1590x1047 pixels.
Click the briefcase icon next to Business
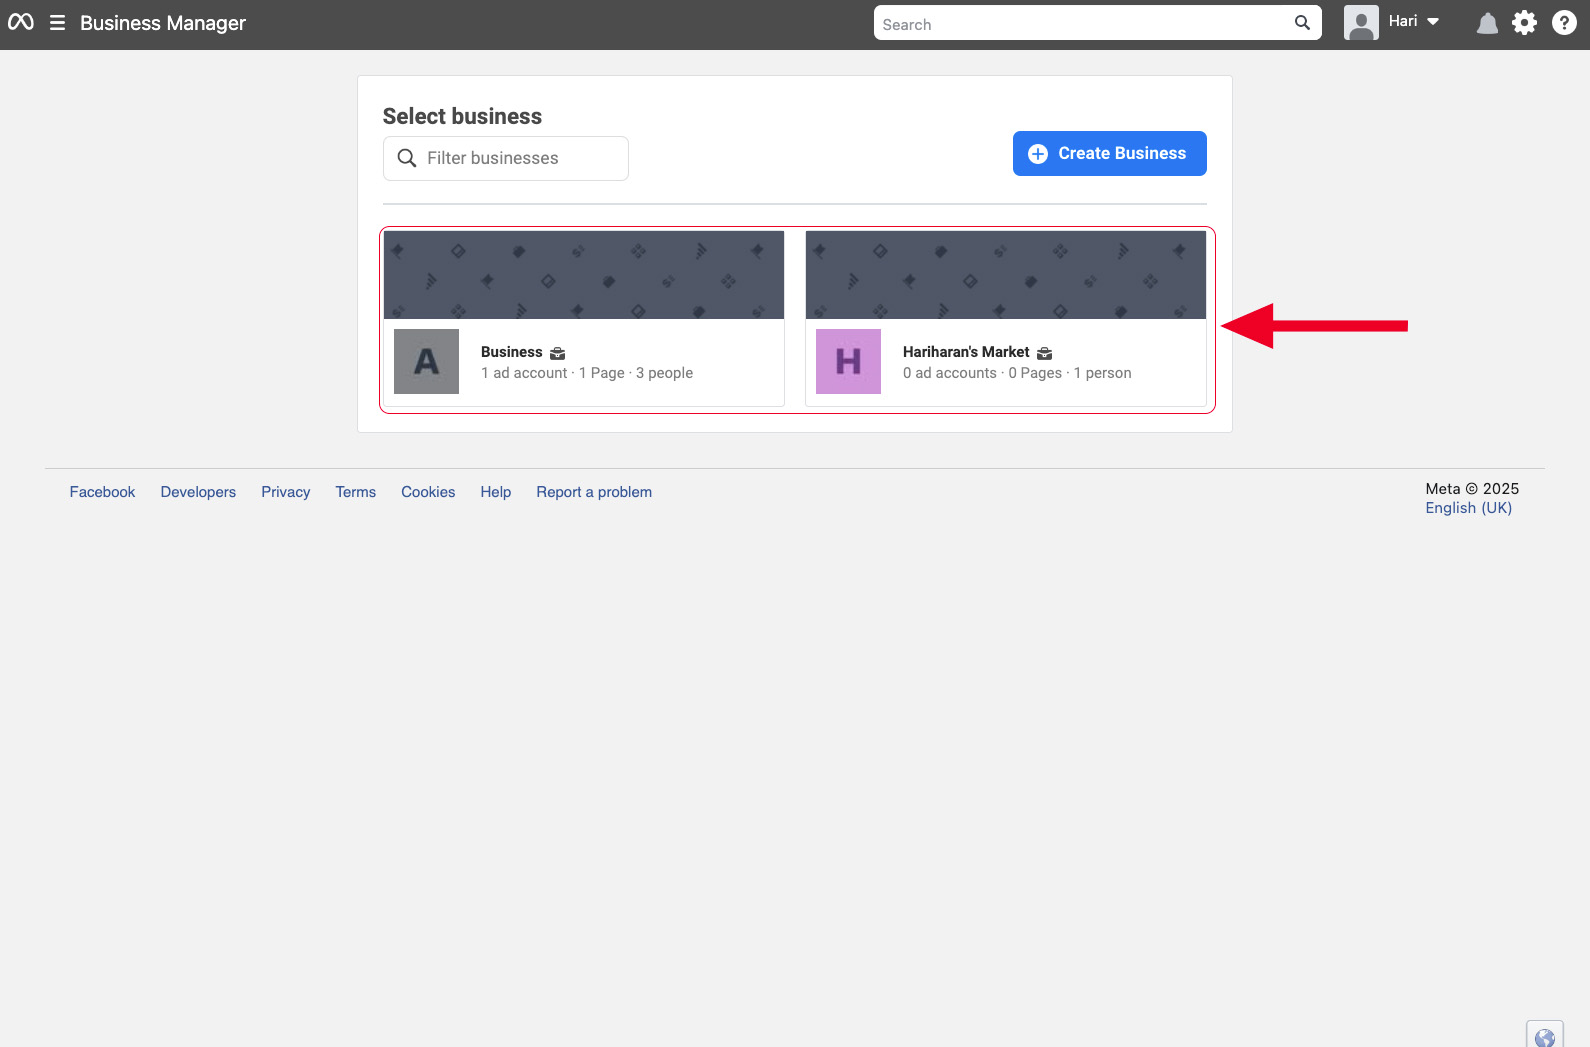click(558, 353)
